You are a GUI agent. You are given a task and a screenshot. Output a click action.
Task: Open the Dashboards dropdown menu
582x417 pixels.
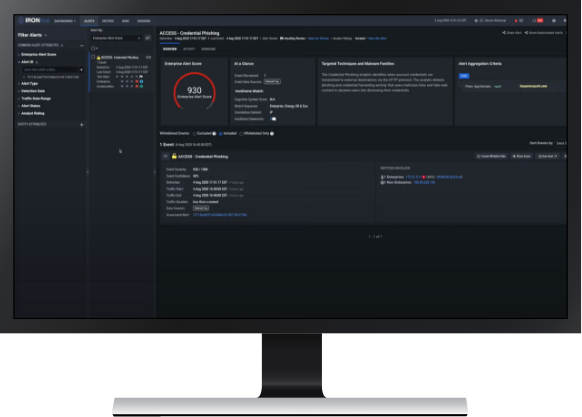[x=65, y=21]
